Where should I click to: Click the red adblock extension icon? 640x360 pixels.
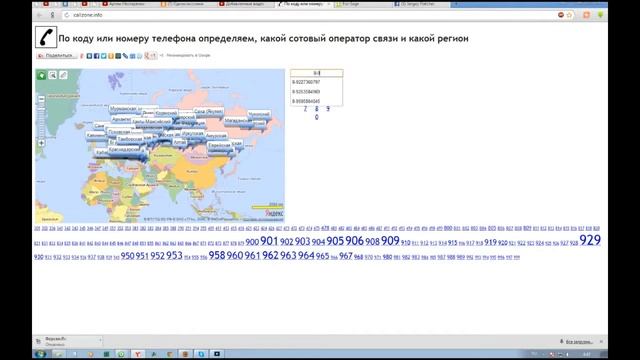point(561,15)
